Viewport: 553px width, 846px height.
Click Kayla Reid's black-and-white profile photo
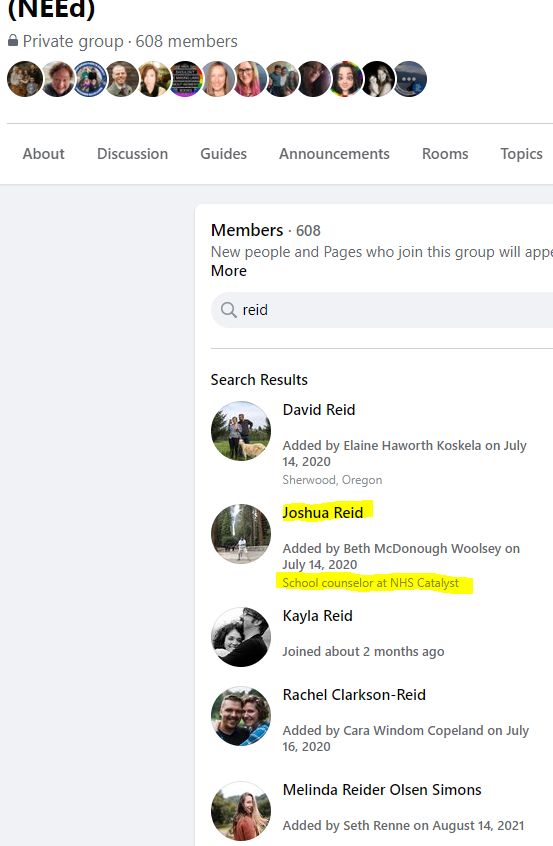pyautogui.click(x=241, y=637)
